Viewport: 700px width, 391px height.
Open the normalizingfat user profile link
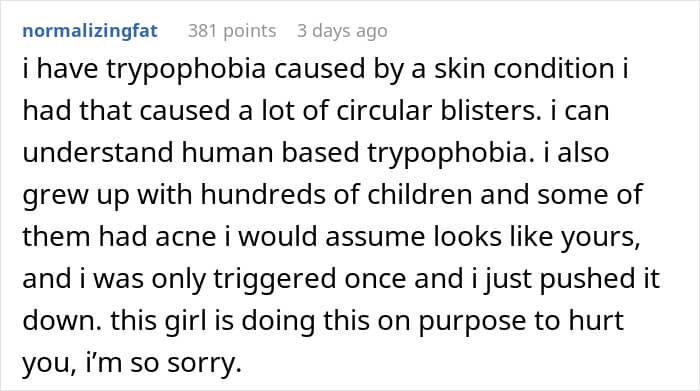(90, 31)
